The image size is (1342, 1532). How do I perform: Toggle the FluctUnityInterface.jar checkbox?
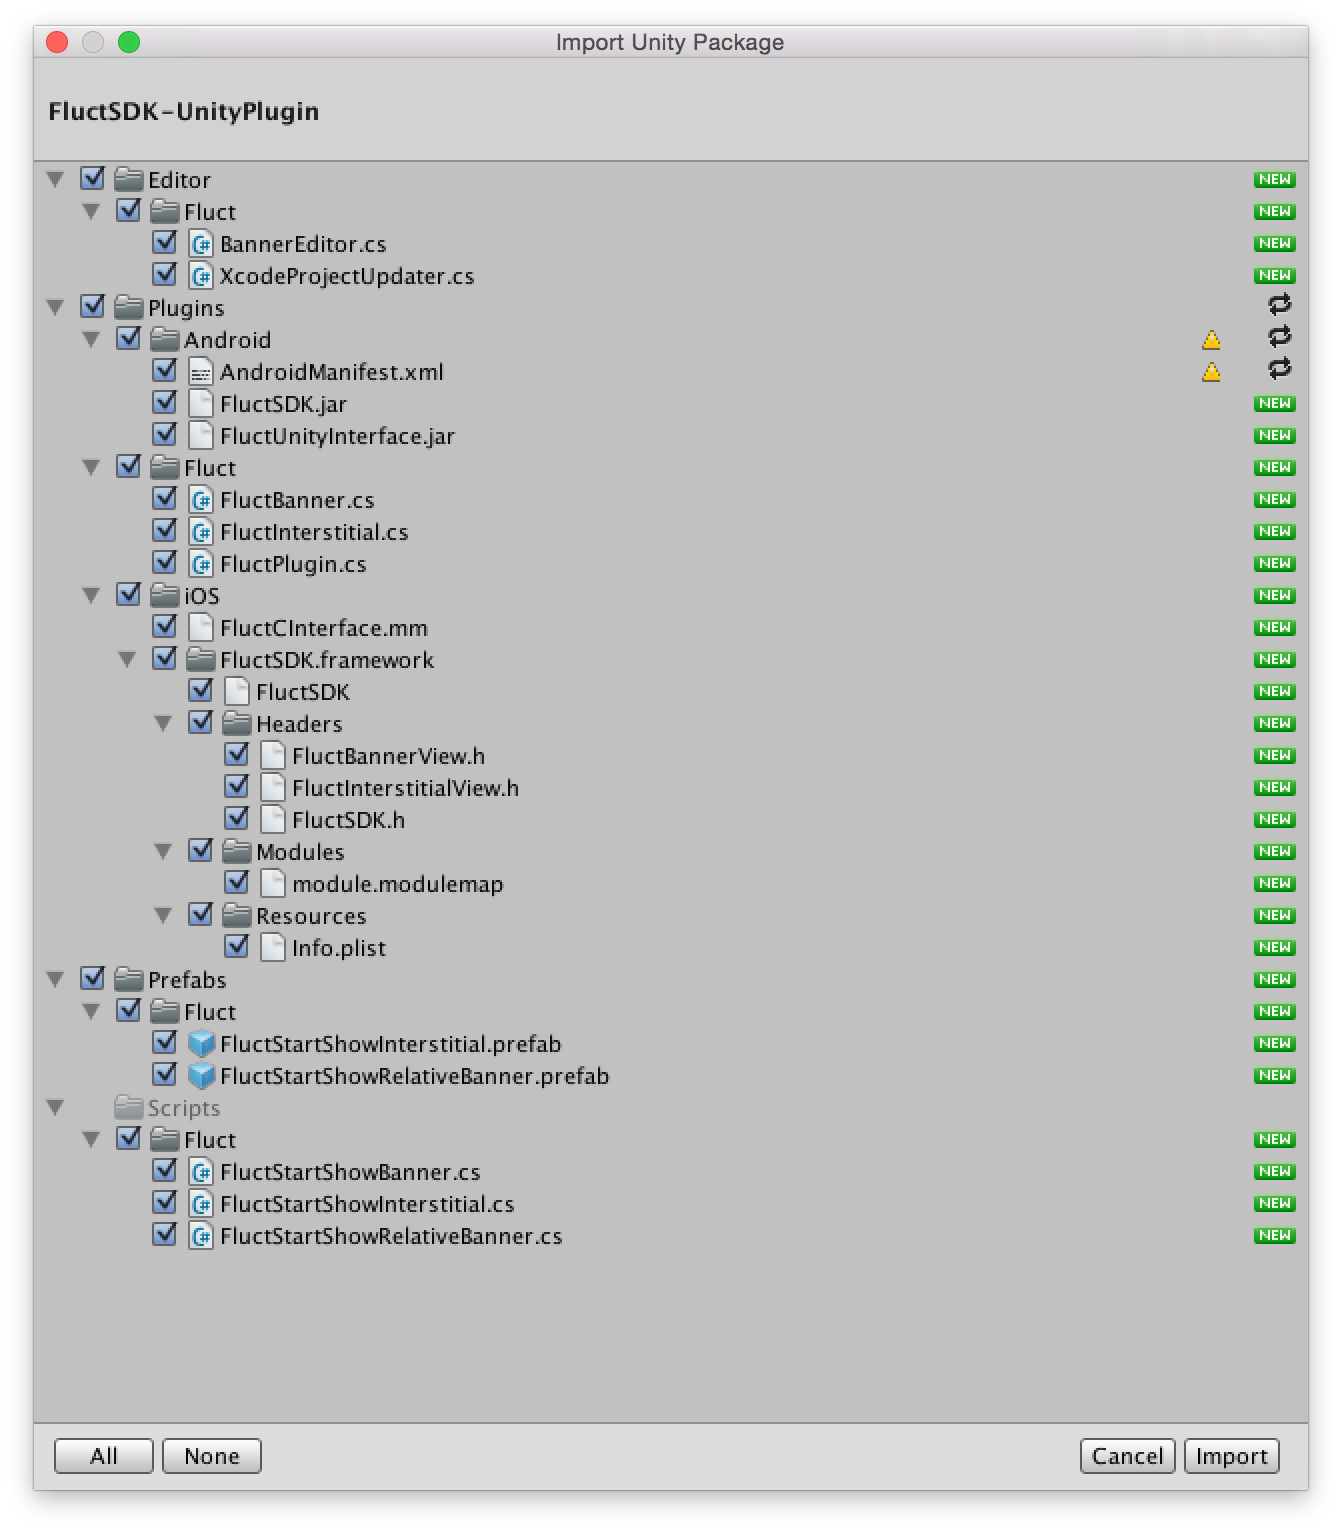pyautogui.click(x=165, y=435)
